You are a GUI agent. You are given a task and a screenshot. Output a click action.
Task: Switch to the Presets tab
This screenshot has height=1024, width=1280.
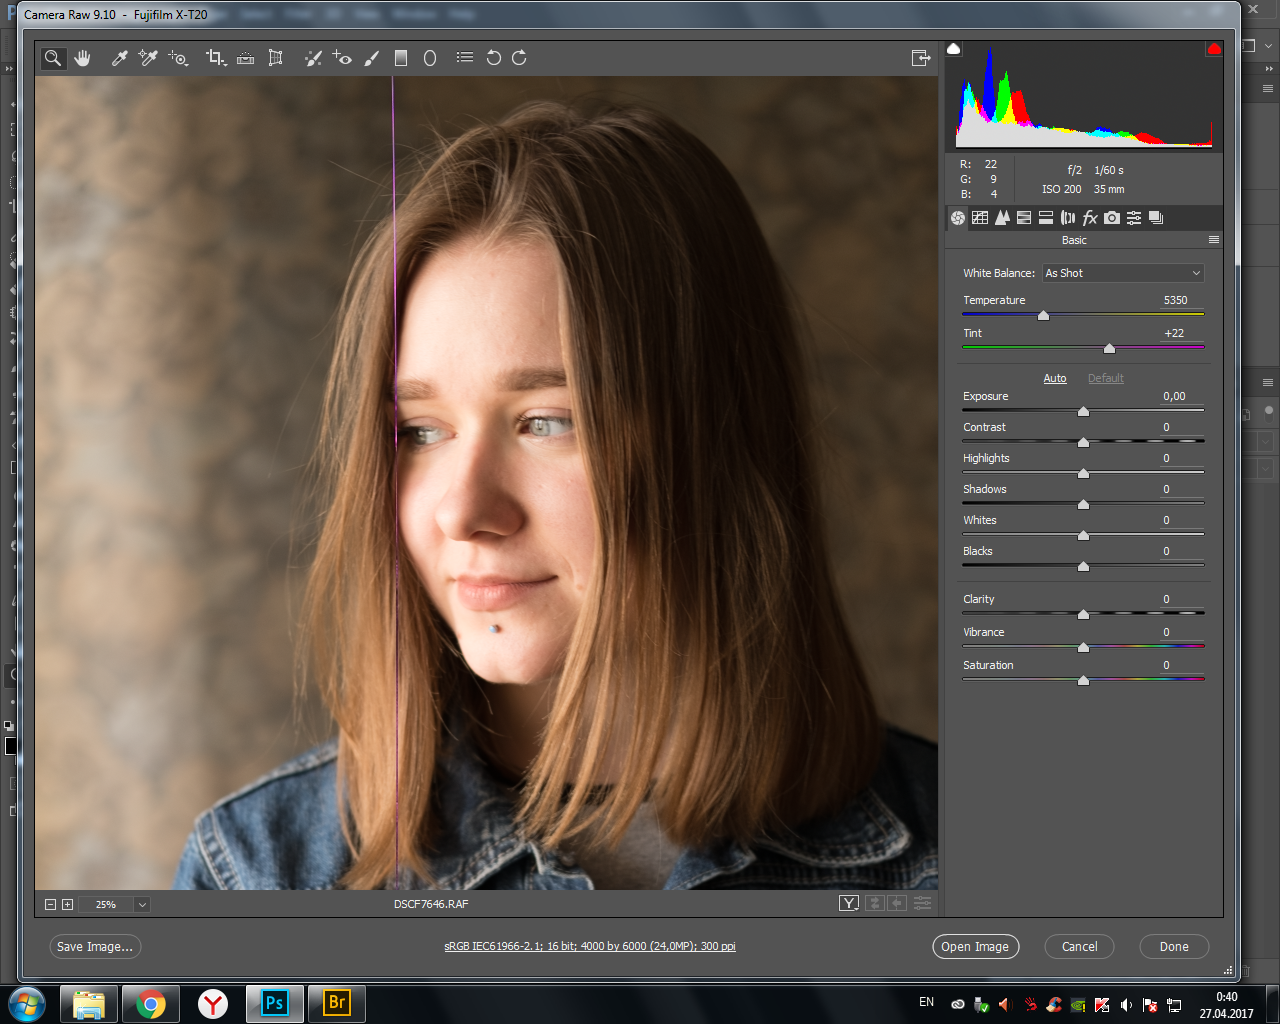pyautogui.click(x=1134, y=218)
